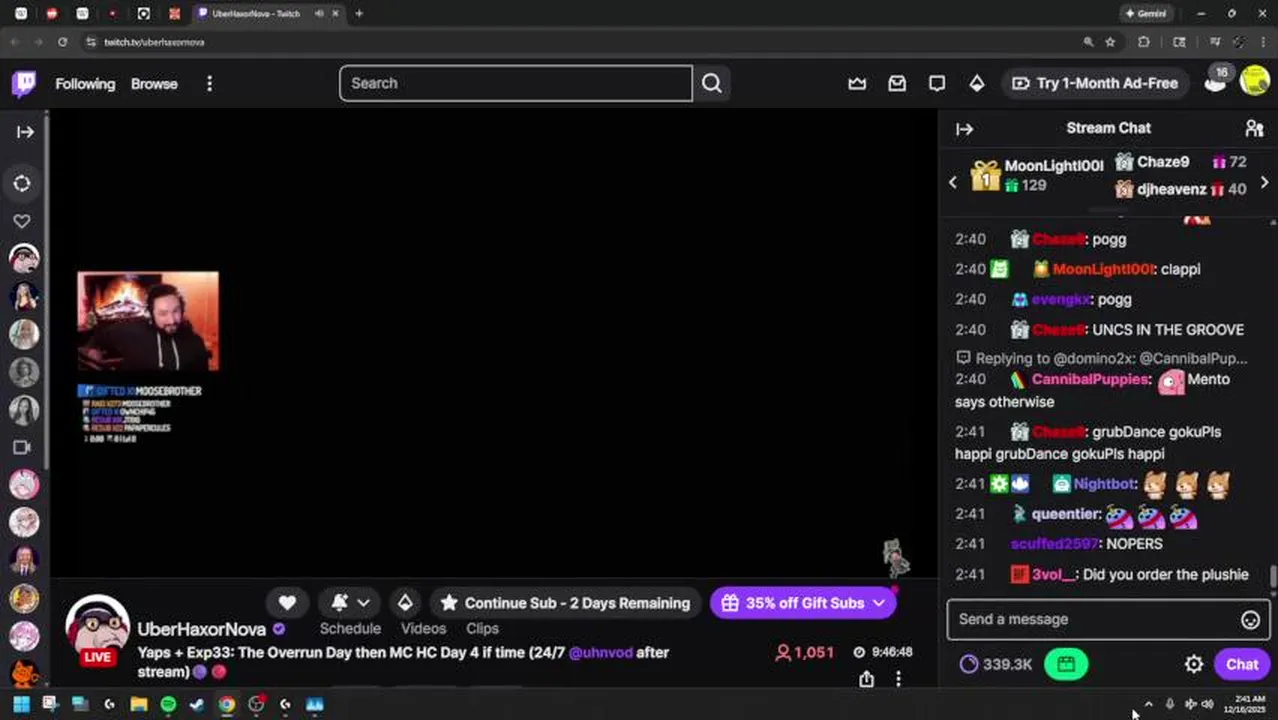The width and height of the screenshot is (1278, 720).
Task: Open the Twitch home logo
Action: (24, 83)
